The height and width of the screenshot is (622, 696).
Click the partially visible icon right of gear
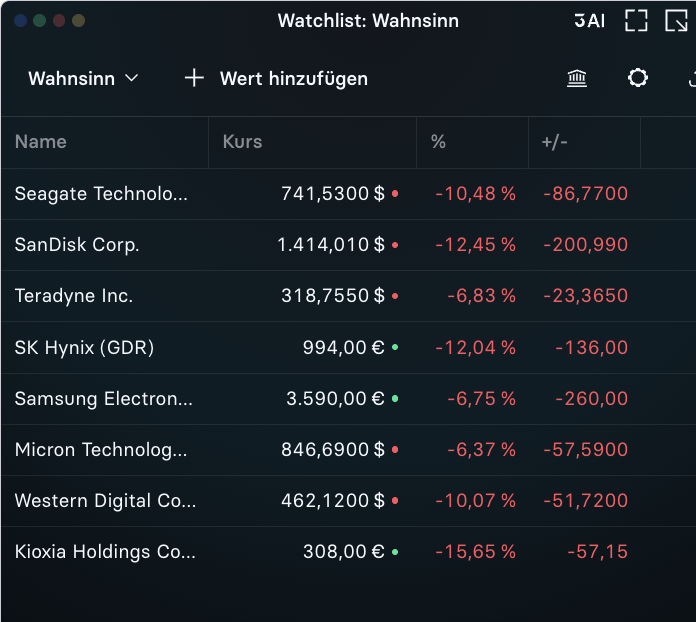point(692,79)
